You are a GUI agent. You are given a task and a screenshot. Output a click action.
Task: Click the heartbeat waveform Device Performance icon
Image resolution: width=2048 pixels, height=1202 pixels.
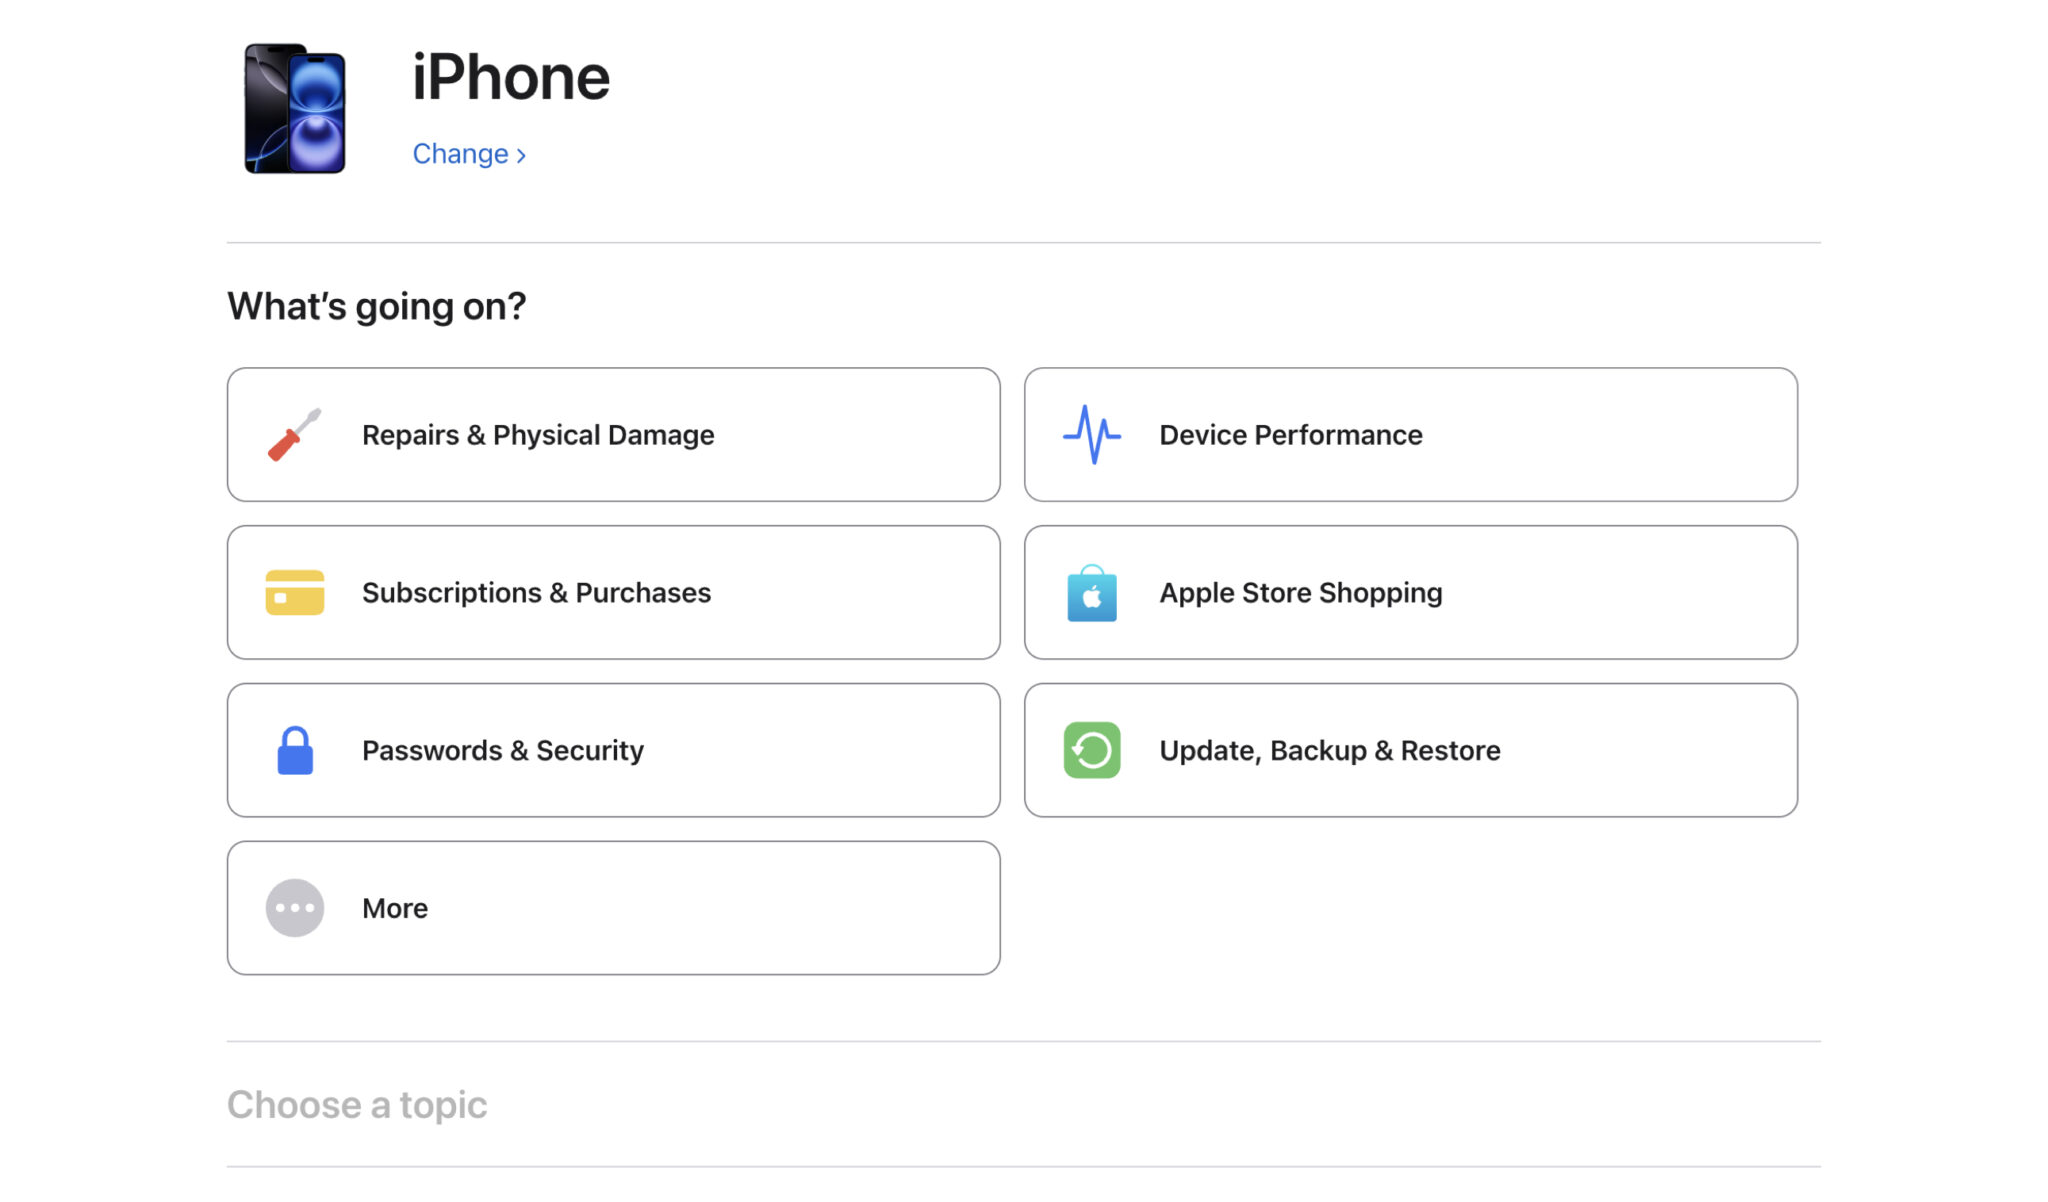[1092, 434]
